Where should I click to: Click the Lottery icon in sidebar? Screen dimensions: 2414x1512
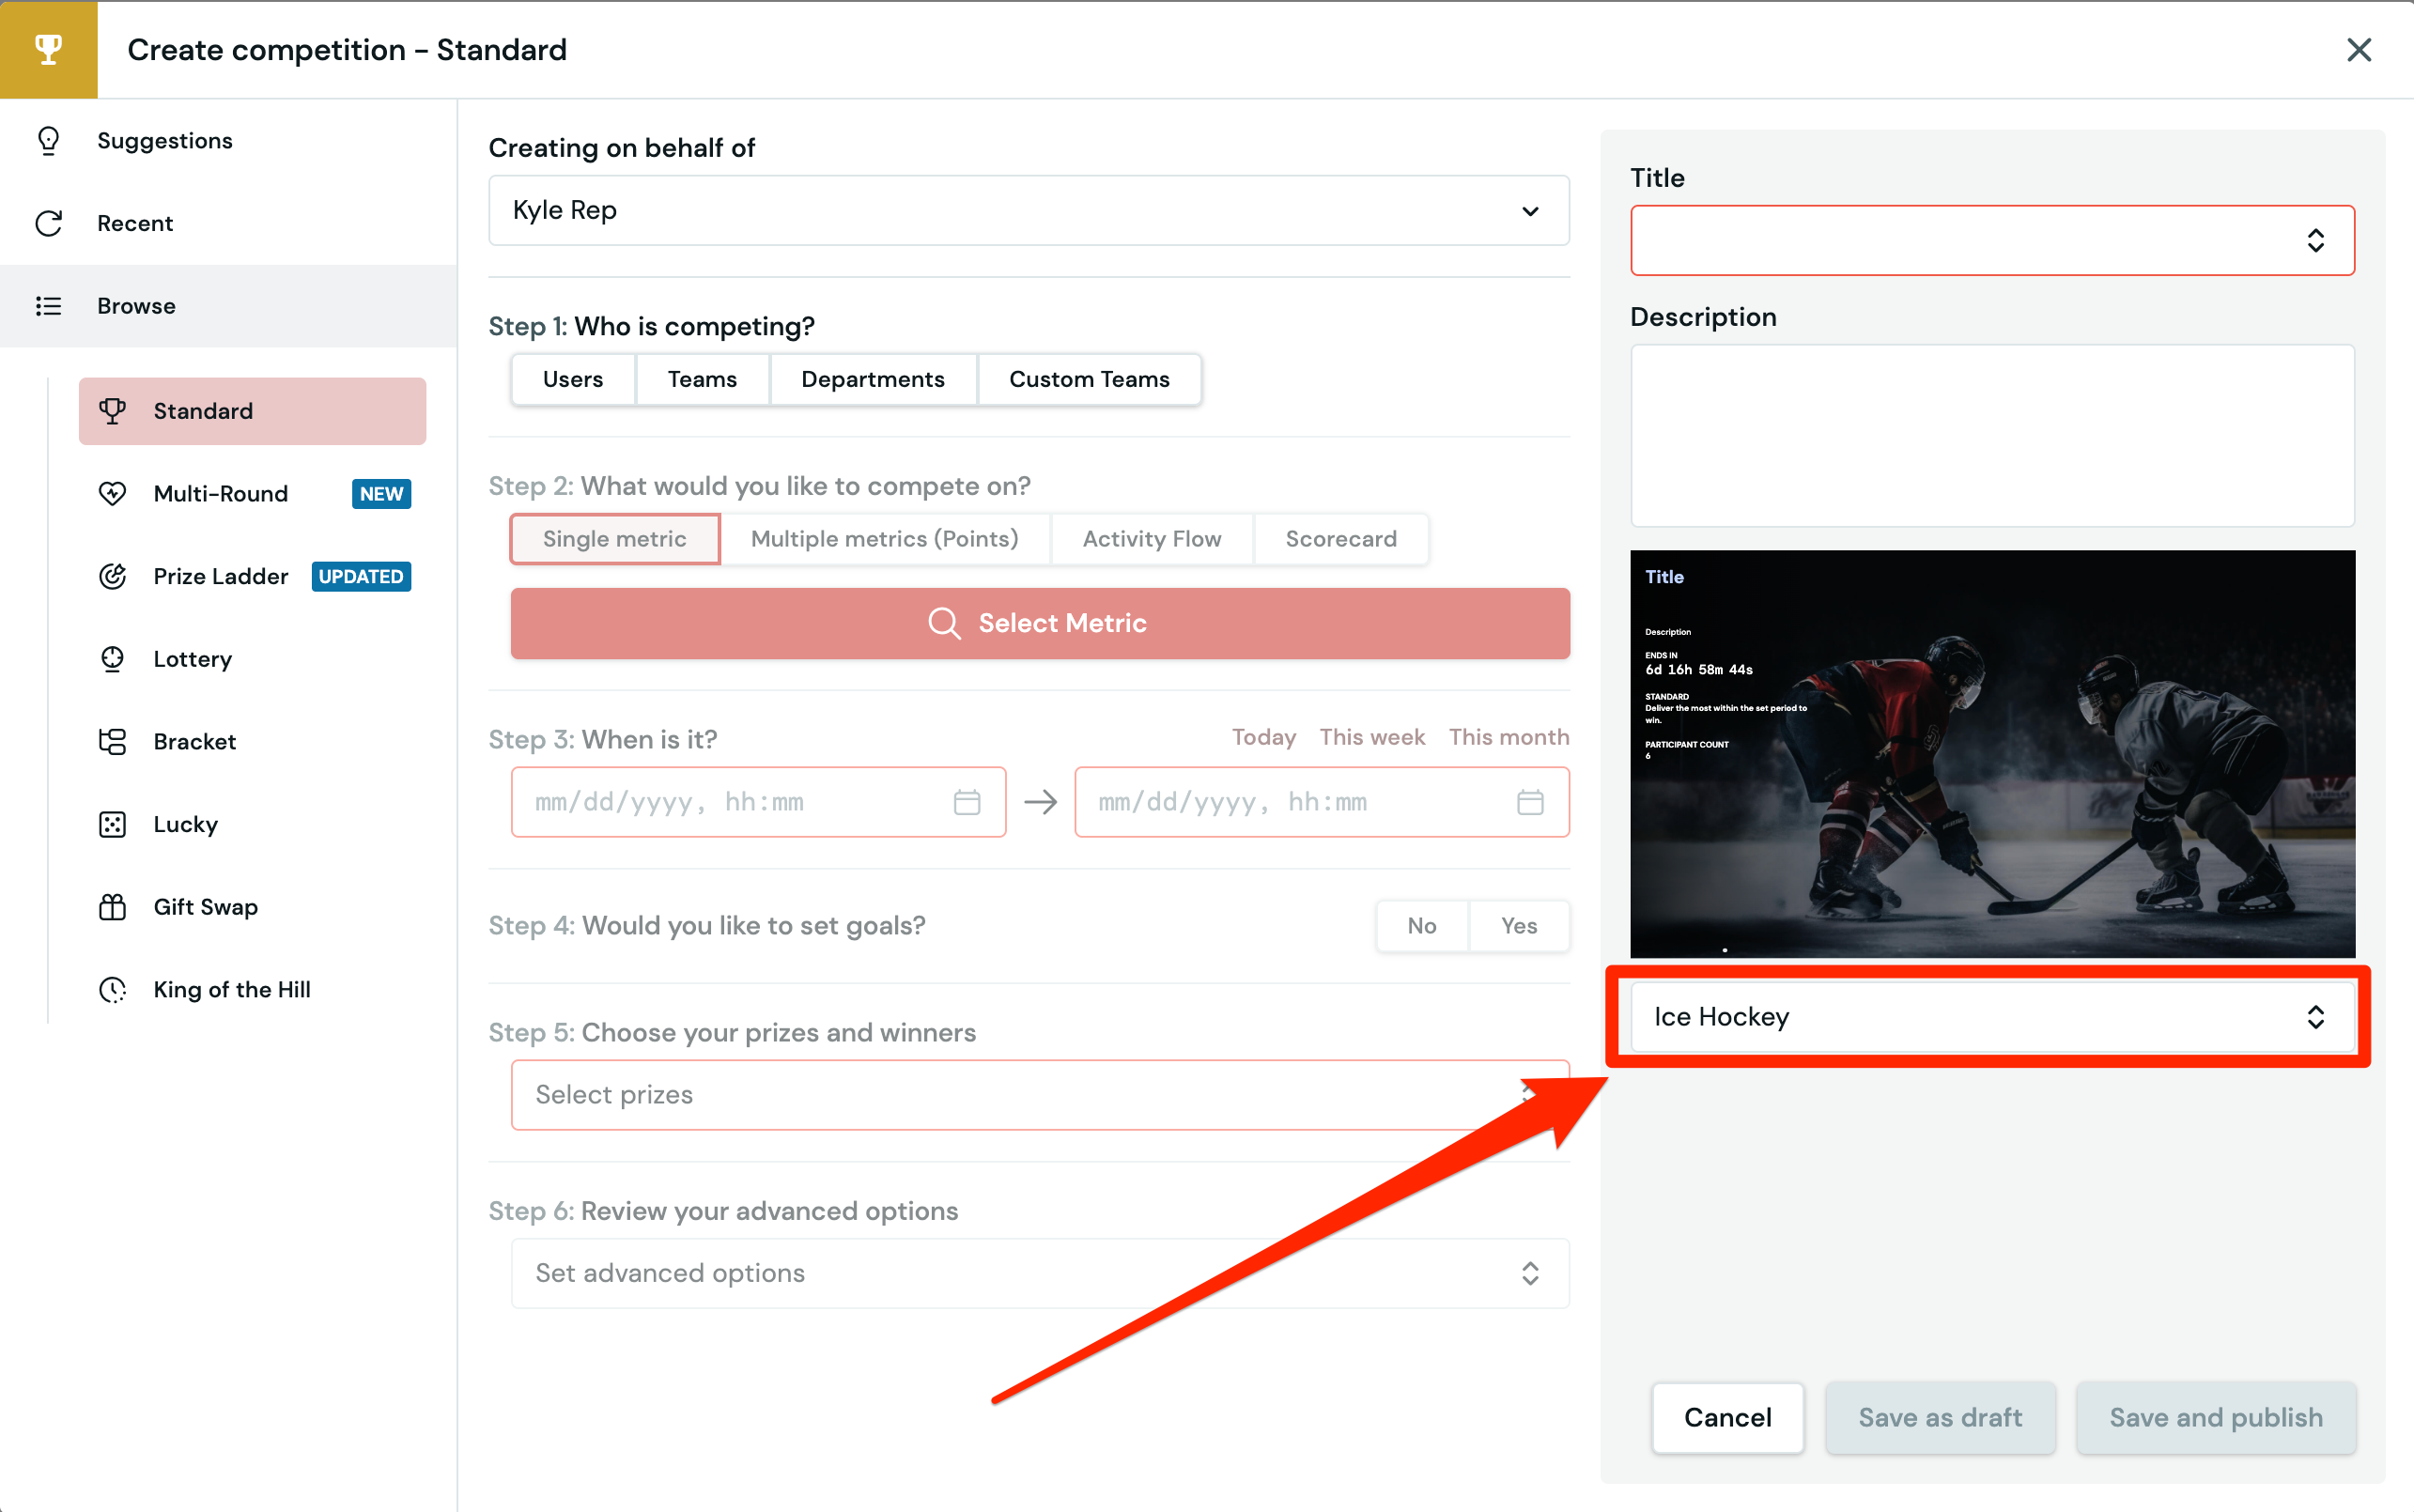112,659
